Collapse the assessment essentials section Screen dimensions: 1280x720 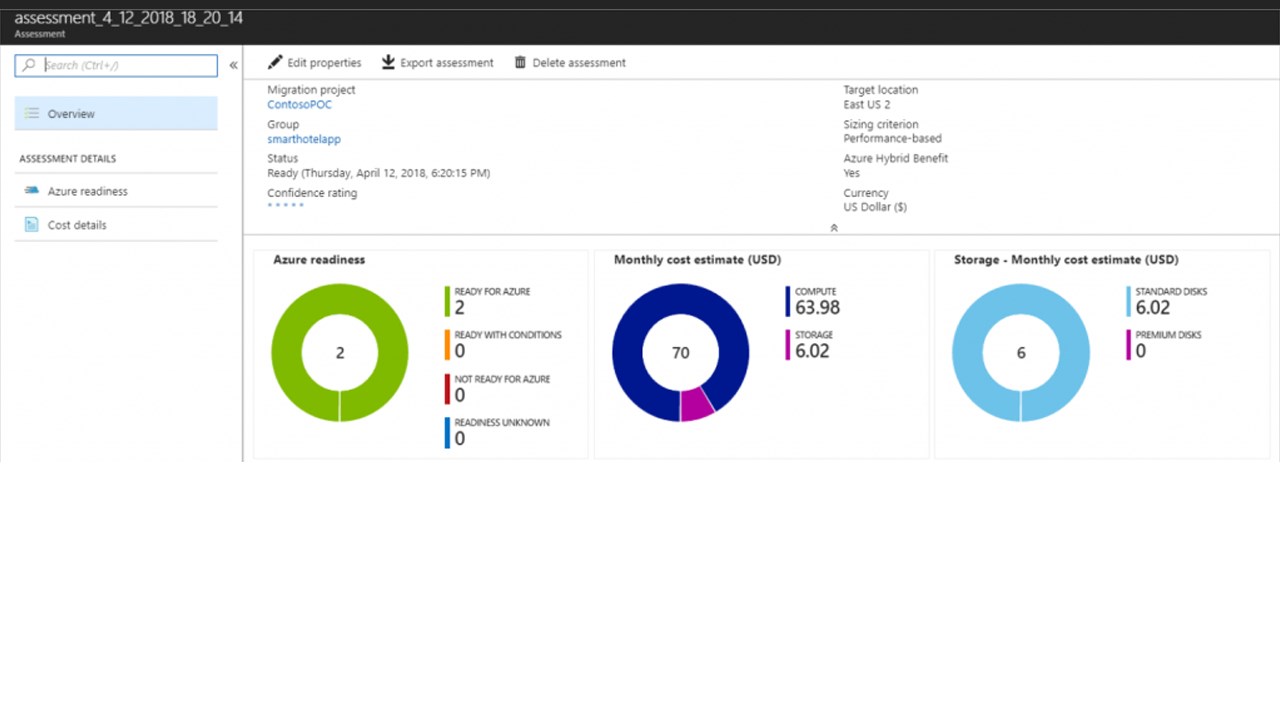pyautogui.click(x=834, y=228)
